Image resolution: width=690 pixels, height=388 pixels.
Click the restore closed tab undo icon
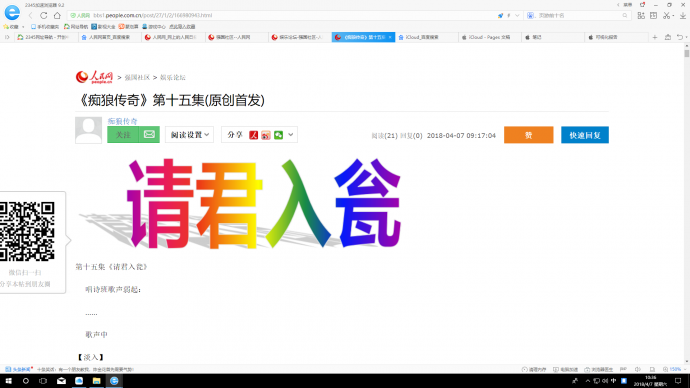pos(679,37)
